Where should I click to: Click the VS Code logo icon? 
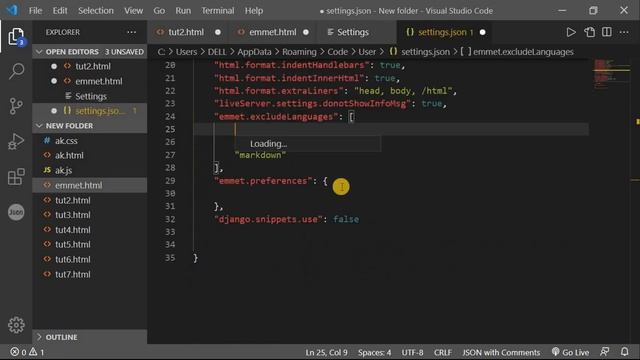(x=13, y=10)
